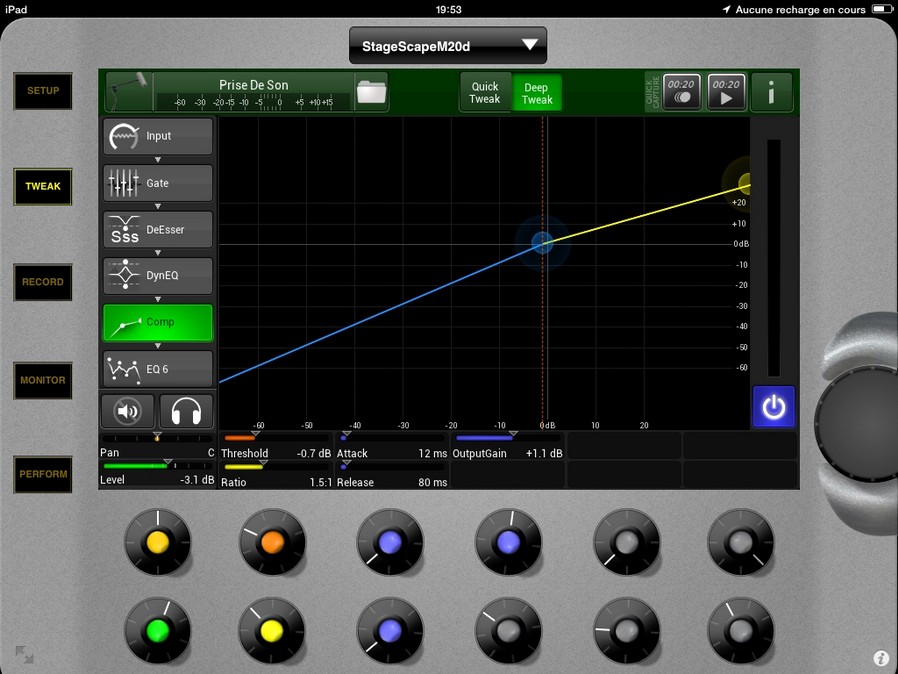Switch to Quick Tweak mode
This screenshot has height=674, width=898.
484,93
